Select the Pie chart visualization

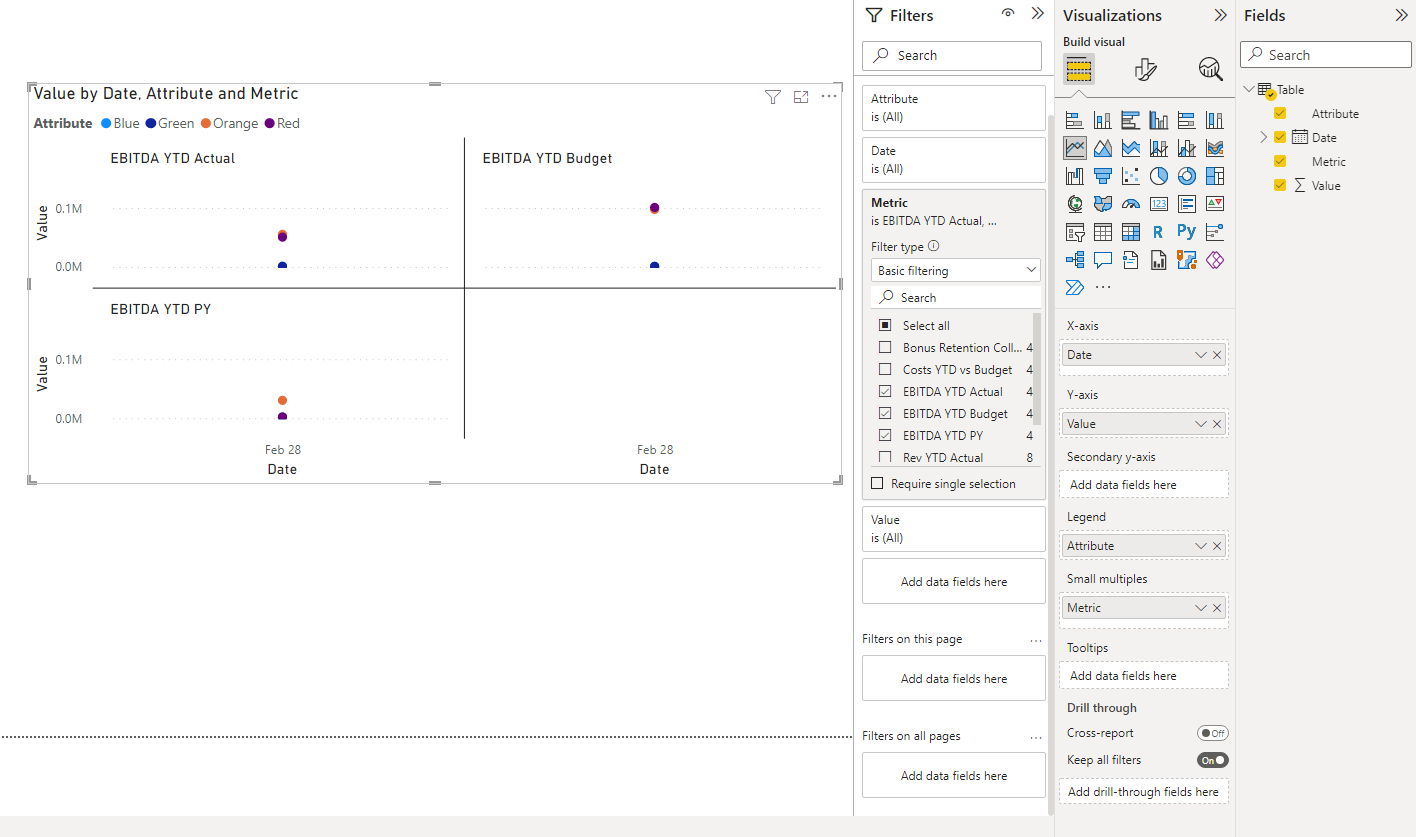1159,176
